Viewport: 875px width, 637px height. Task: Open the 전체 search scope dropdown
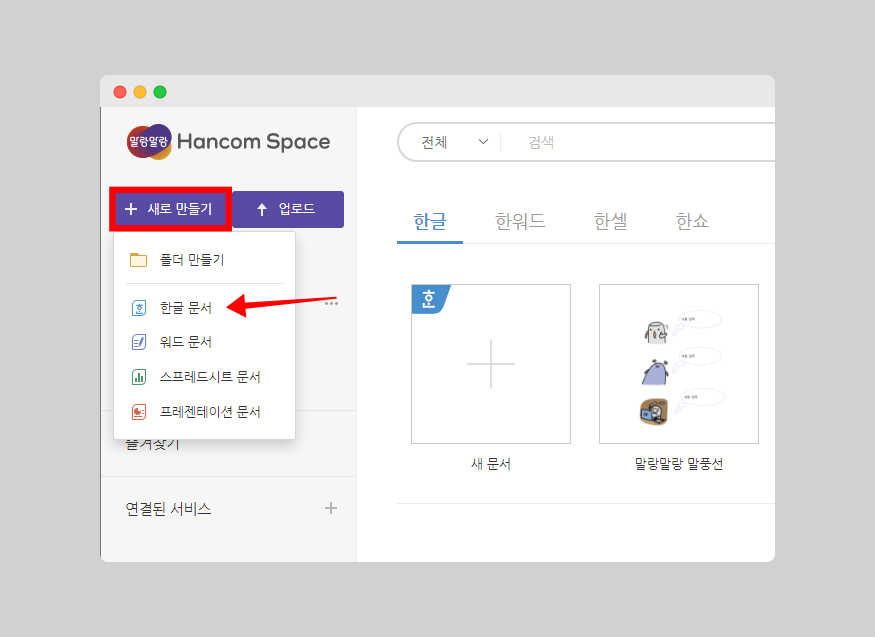(x=454, y=142)
